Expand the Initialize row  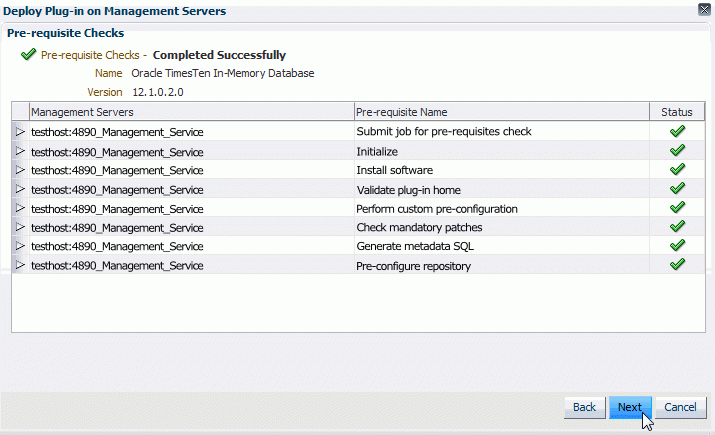tap(20, 151)
